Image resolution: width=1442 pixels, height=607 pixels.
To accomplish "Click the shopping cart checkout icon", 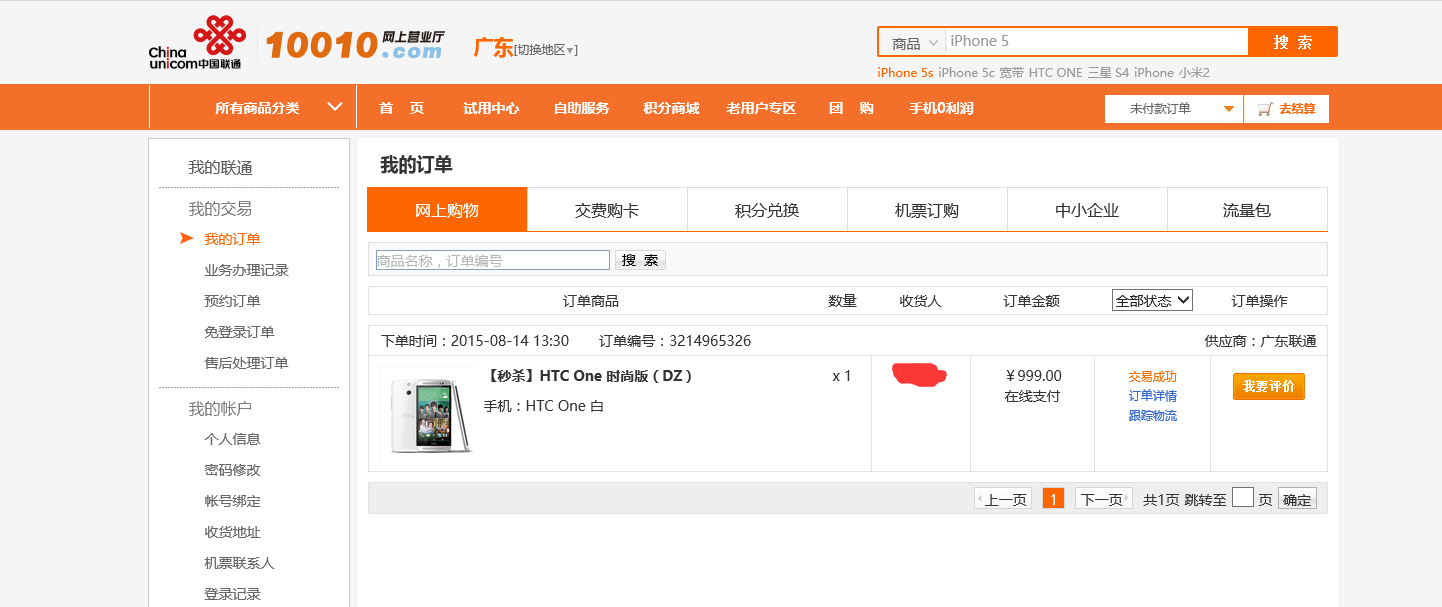I will coord(1265,108).
